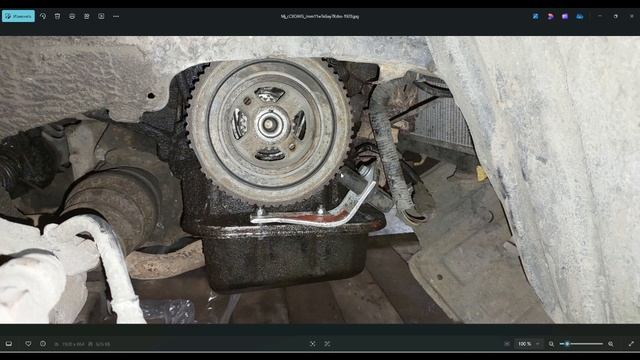Minimize the Photos window
The image size is (640, 360).
(x=600, y=16)
